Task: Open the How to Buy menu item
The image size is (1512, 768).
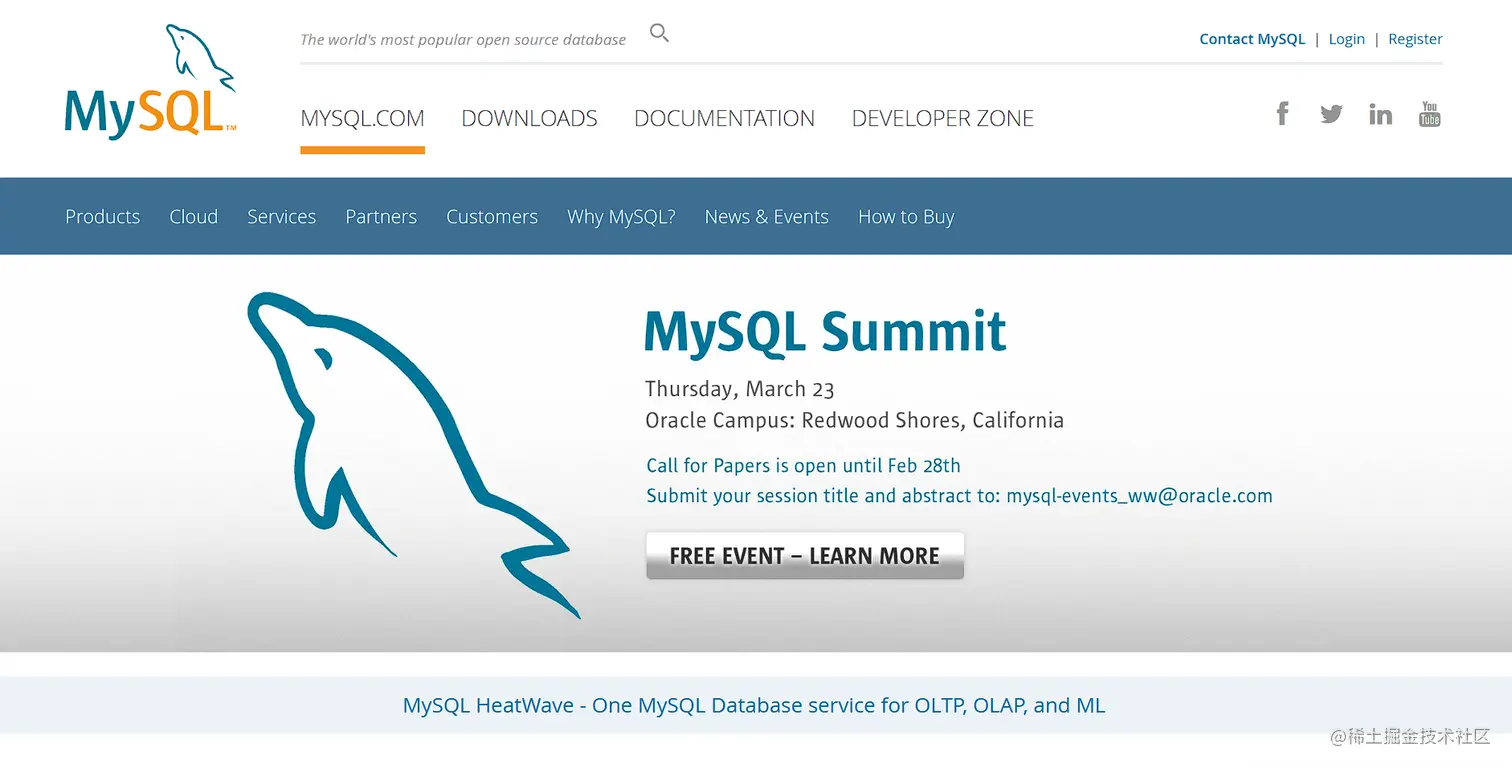Action: tap(906, 216)
